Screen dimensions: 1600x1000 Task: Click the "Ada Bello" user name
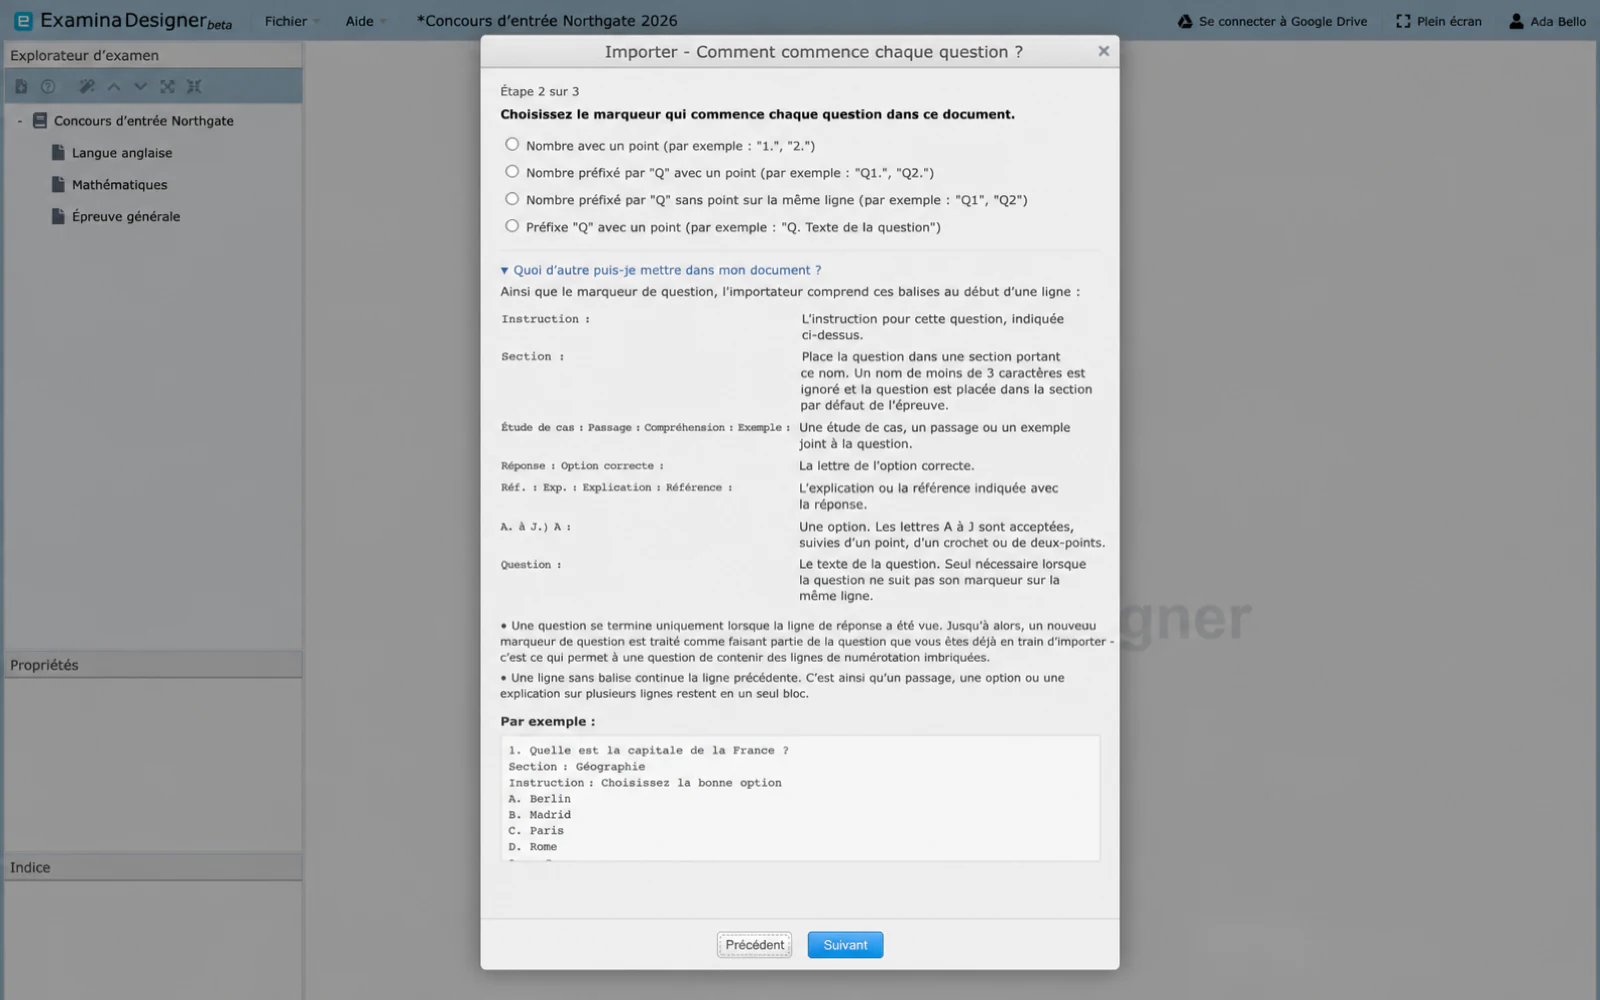pyautogui.click(x=1558, y=21)
